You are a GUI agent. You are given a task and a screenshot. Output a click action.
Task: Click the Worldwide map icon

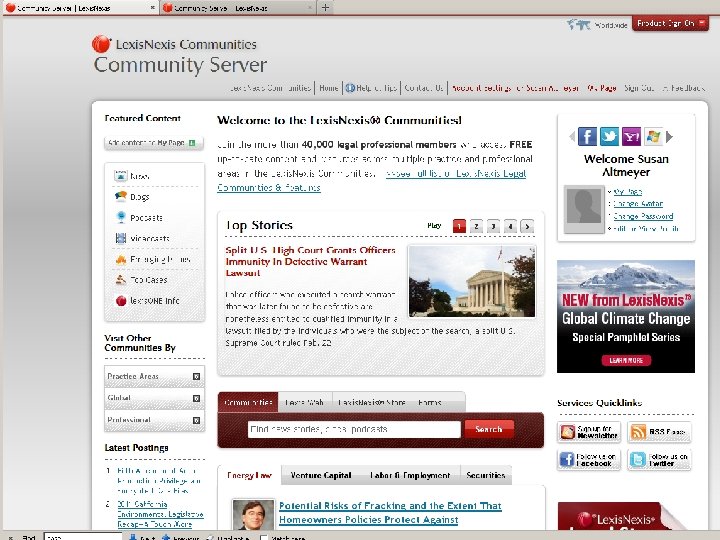578,24
